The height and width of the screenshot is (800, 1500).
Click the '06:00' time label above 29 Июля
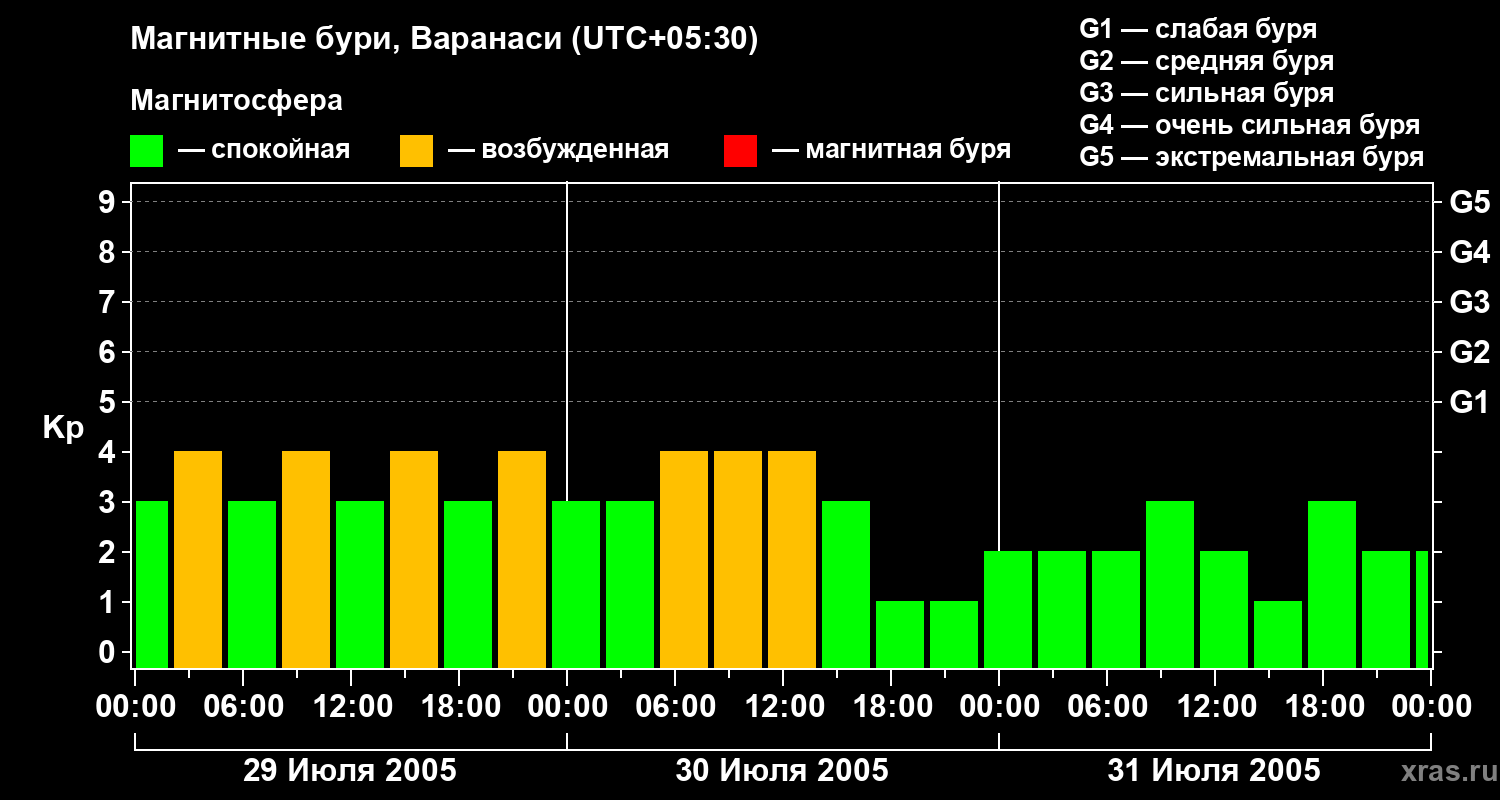(243, 707)
